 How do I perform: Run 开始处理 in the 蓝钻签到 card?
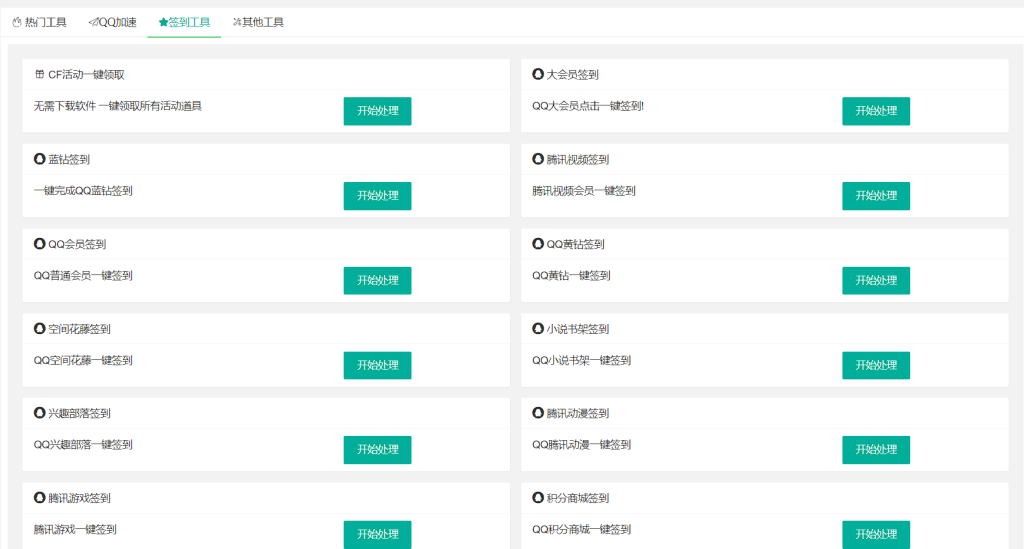coord(377,196)
